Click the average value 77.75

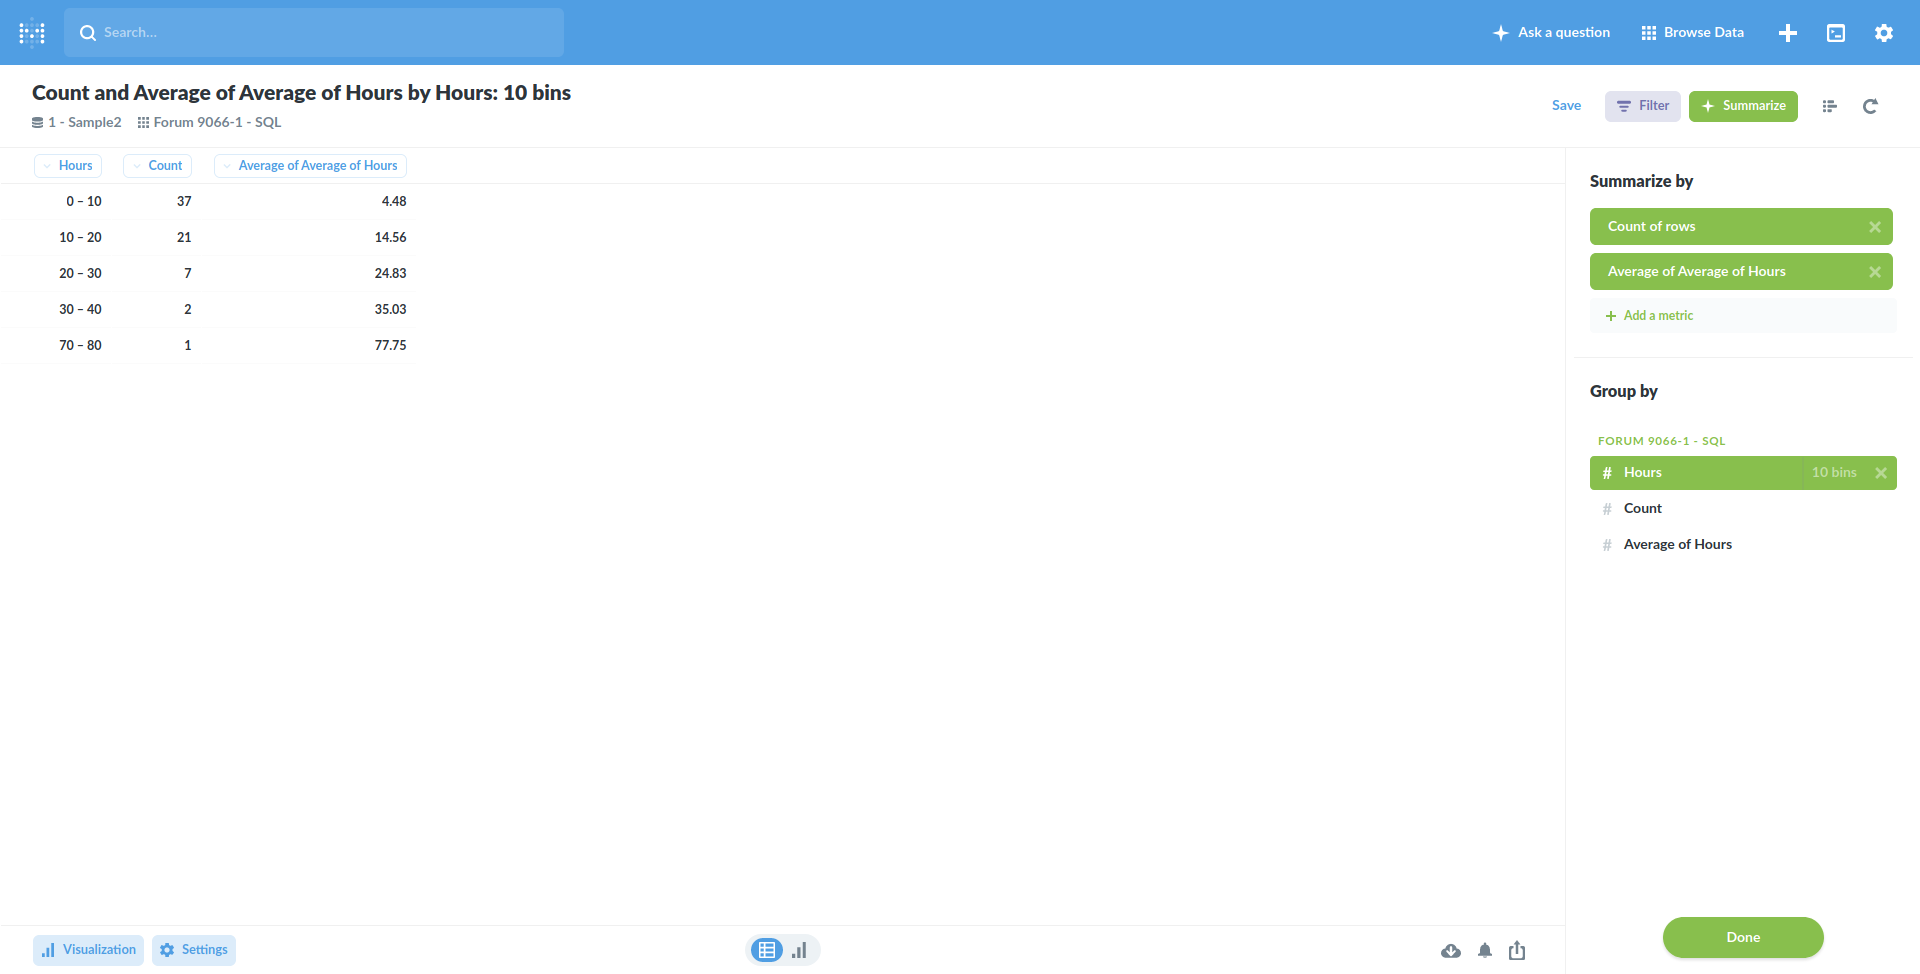390,346
